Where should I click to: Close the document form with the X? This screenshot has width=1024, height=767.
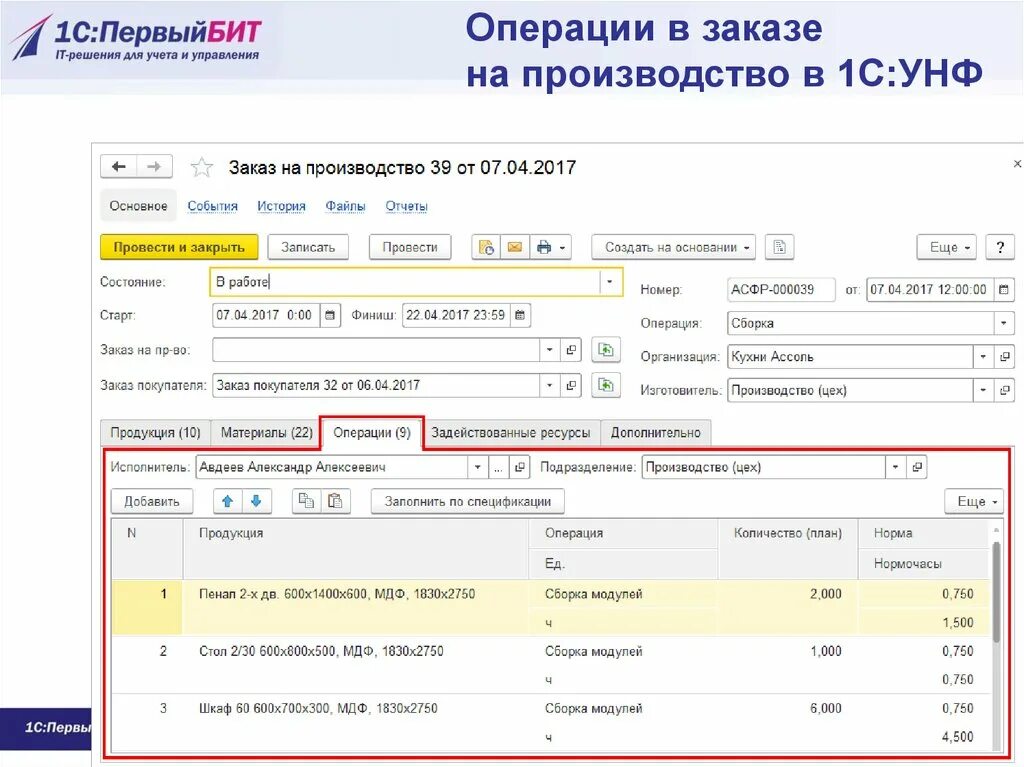click(1017, 163)
